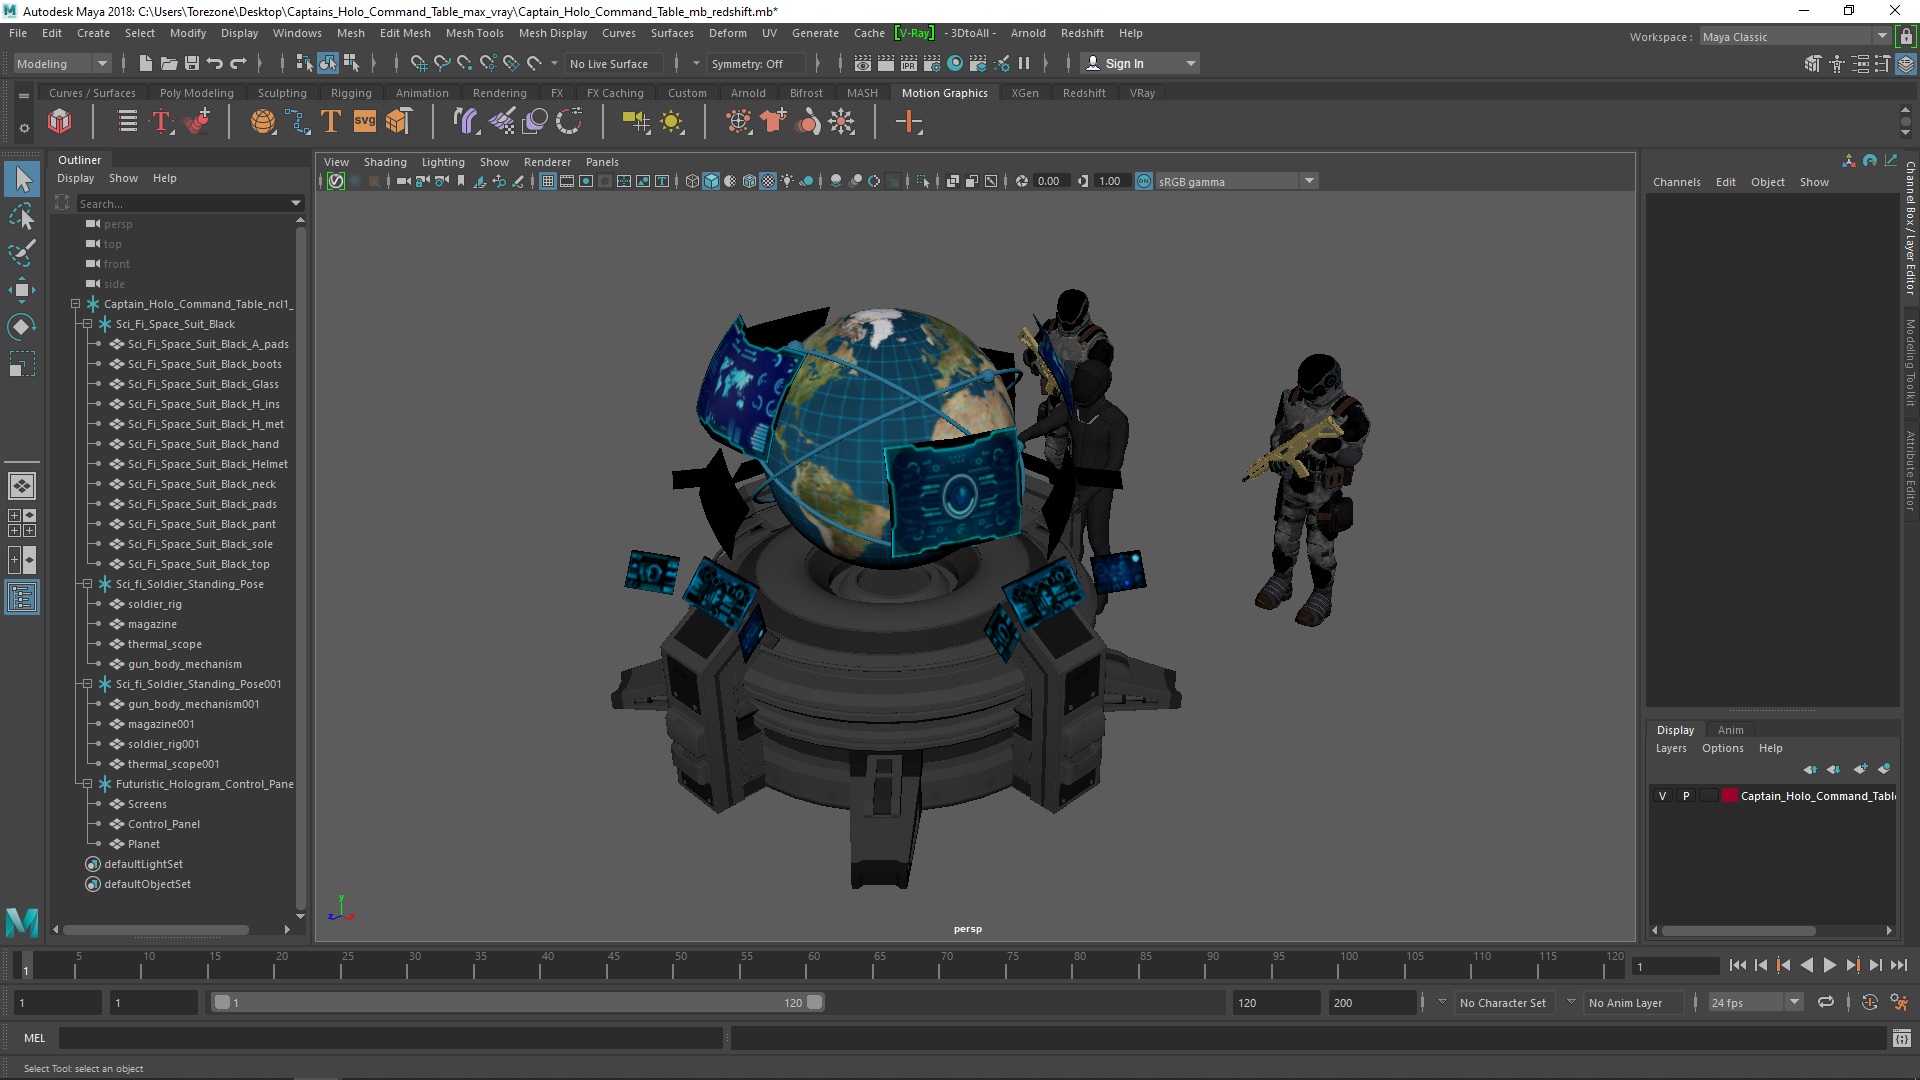1920x1080 pixels.
Task: Switch to the Anim layer tab
Action: pyautogui.click(x=1730, y=730)
